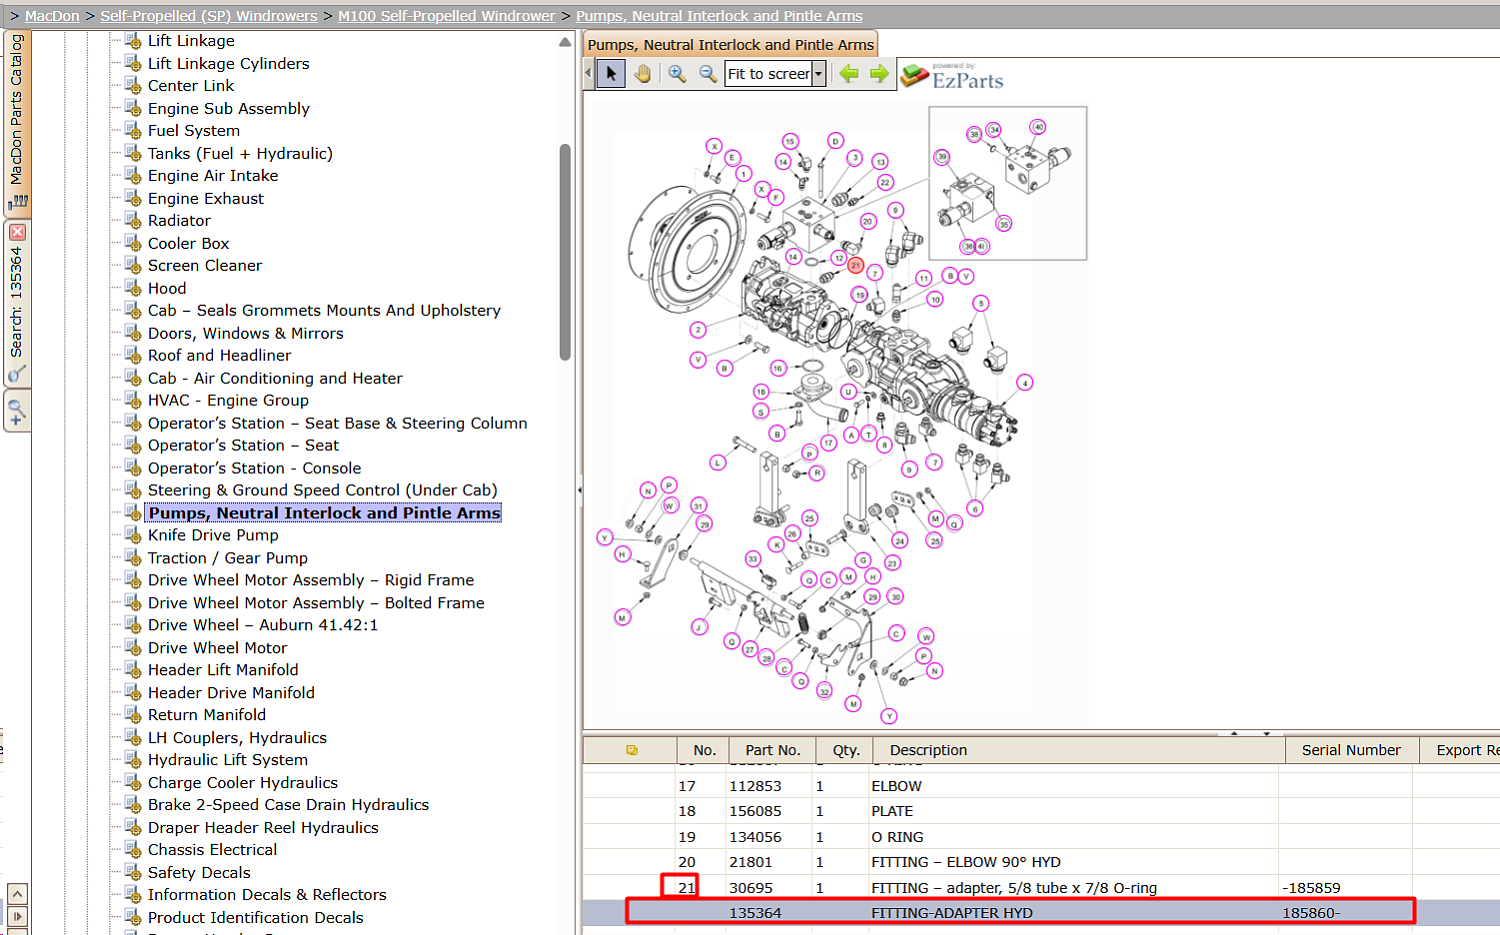This screenshot has width=1500, height=935.
Task: Click the Operator's Station – Seat page icon
Action: 132,445
